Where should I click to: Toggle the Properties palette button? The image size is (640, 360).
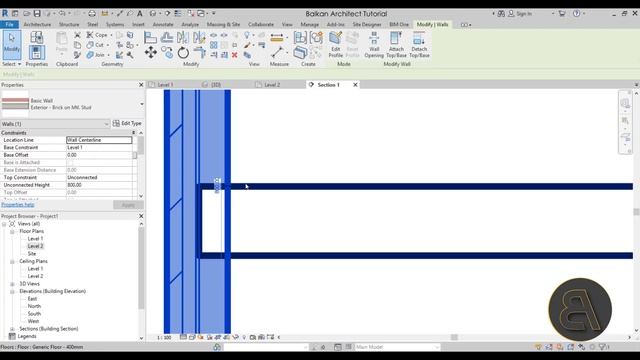click(x=36, y=53)
